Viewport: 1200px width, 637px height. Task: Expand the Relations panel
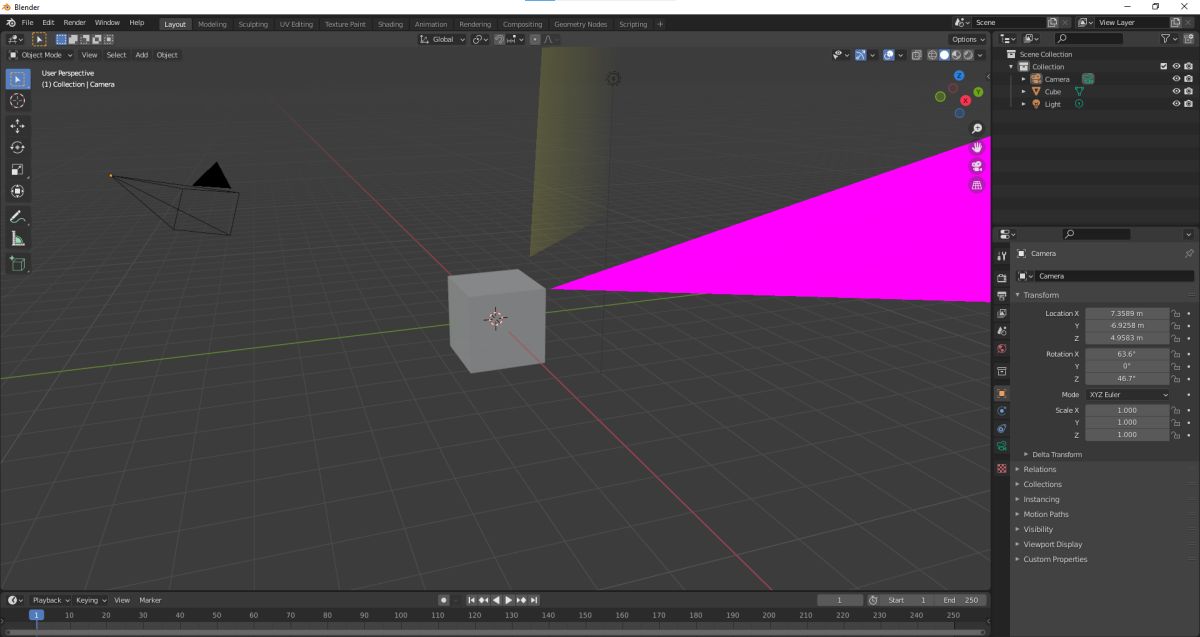[1039, 469]
